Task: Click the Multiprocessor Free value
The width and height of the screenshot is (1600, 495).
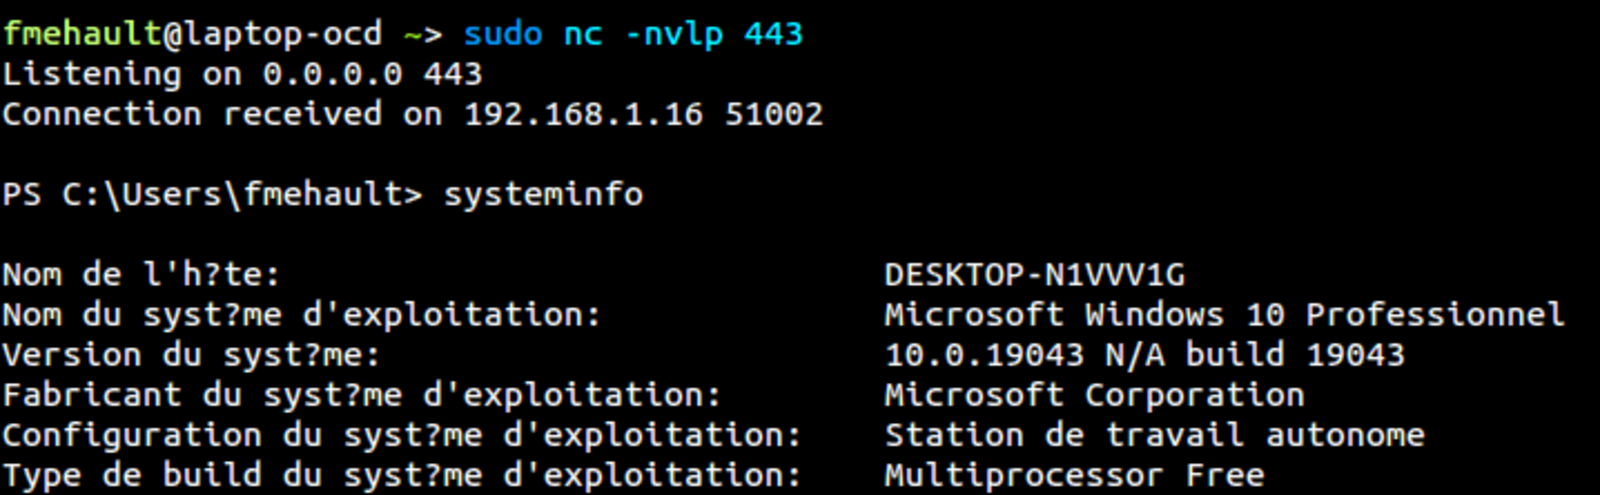Action: pyautogui.click(x=1074, y=475)
